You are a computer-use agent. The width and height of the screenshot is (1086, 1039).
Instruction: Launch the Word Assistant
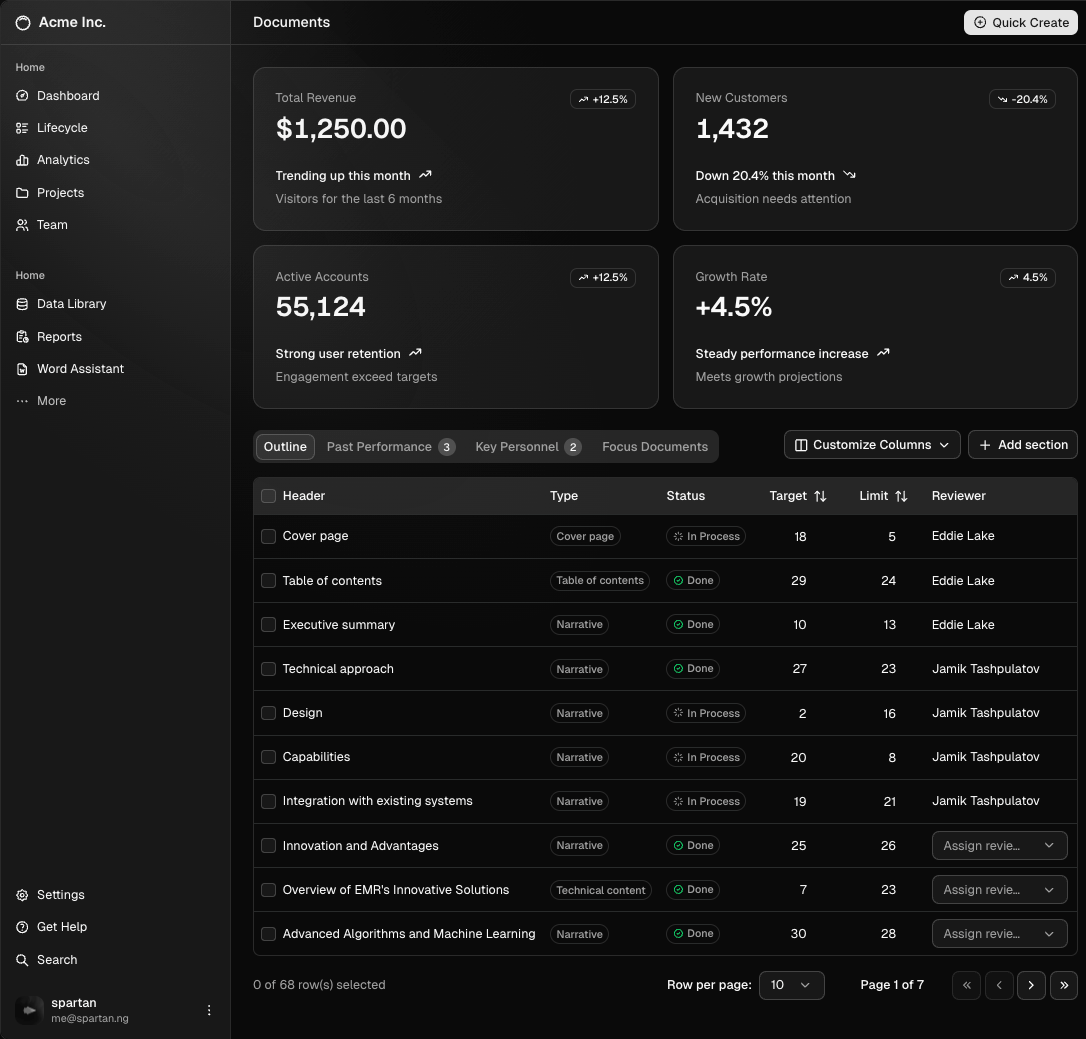point(79,368)
